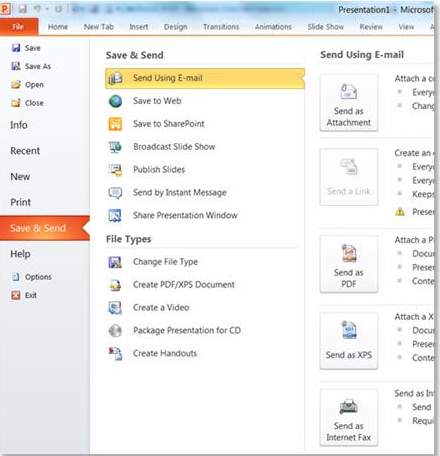
Task: Click the Broadcast Slide Show label
Action: [x=174, y=147]
